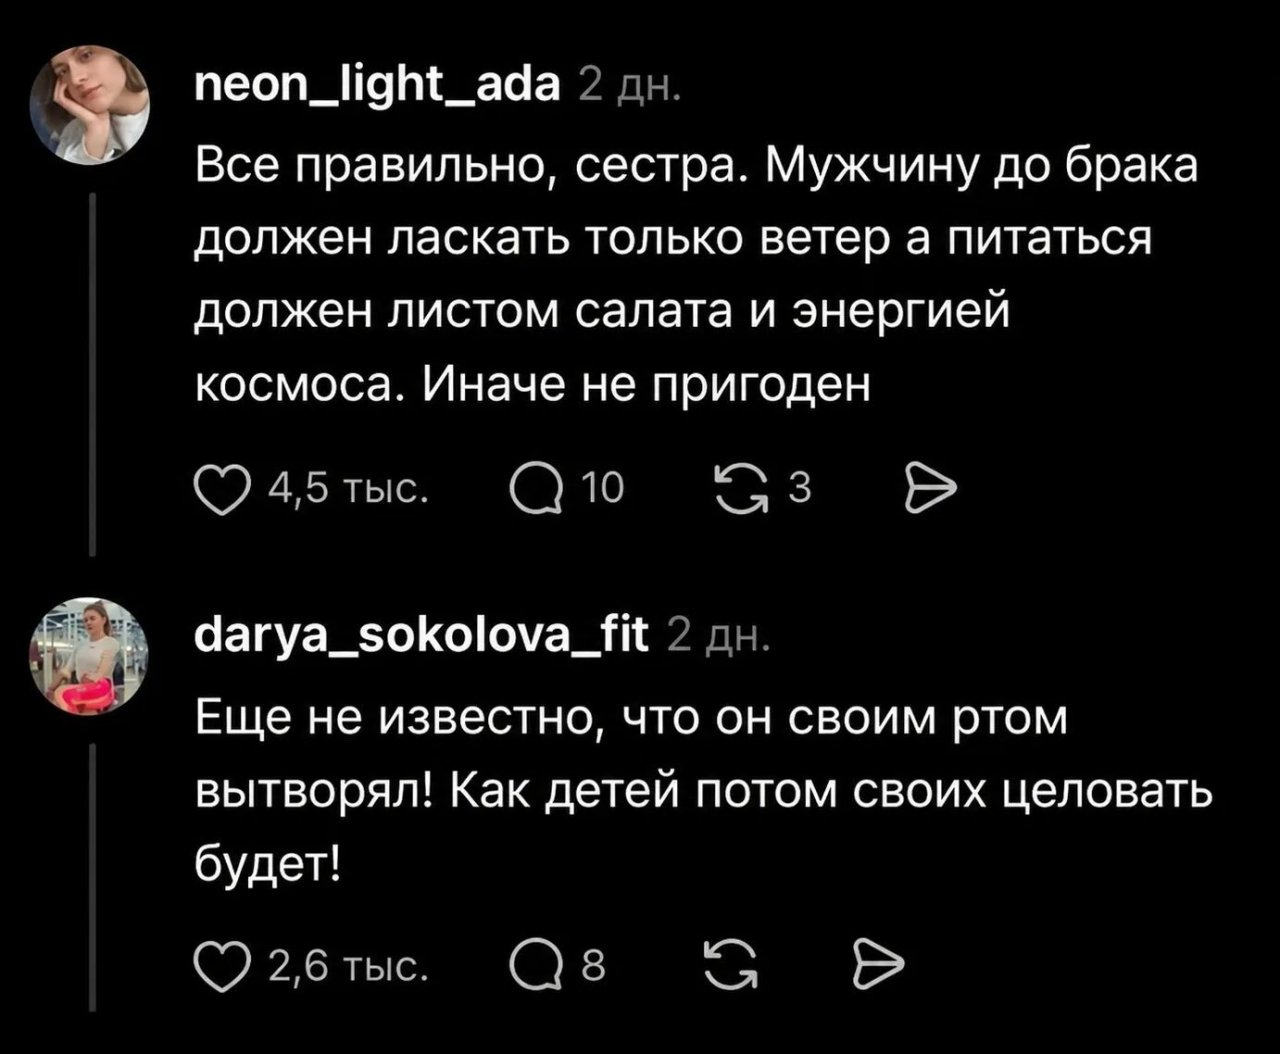The image size is (1280, 1054).
Task: Click the repost count 3
Action: [799, 489]
